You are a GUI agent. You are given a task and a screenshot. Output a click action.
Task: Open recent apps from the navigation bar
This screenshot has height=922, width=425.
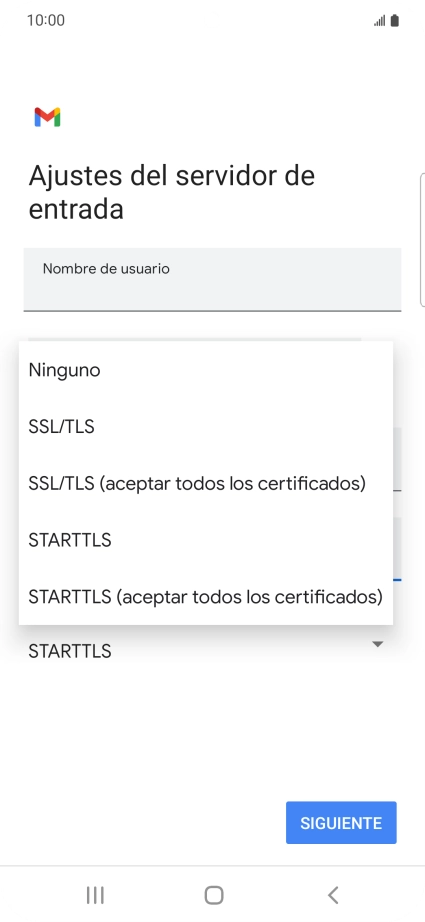(x=95, y=895)
